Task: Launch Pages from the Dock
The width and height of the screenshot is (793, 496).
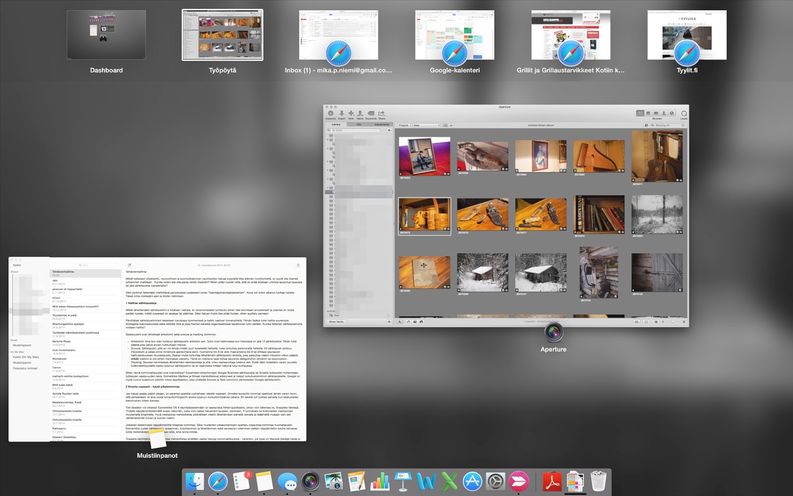Action: (357, 481)
